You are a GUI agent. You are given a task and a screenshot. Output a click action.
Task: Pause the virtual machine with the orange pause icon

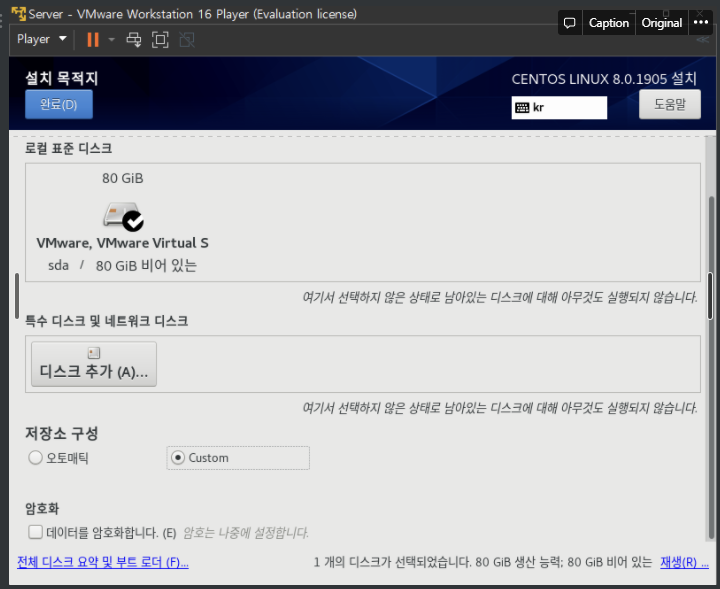click(x=93, y=39)
